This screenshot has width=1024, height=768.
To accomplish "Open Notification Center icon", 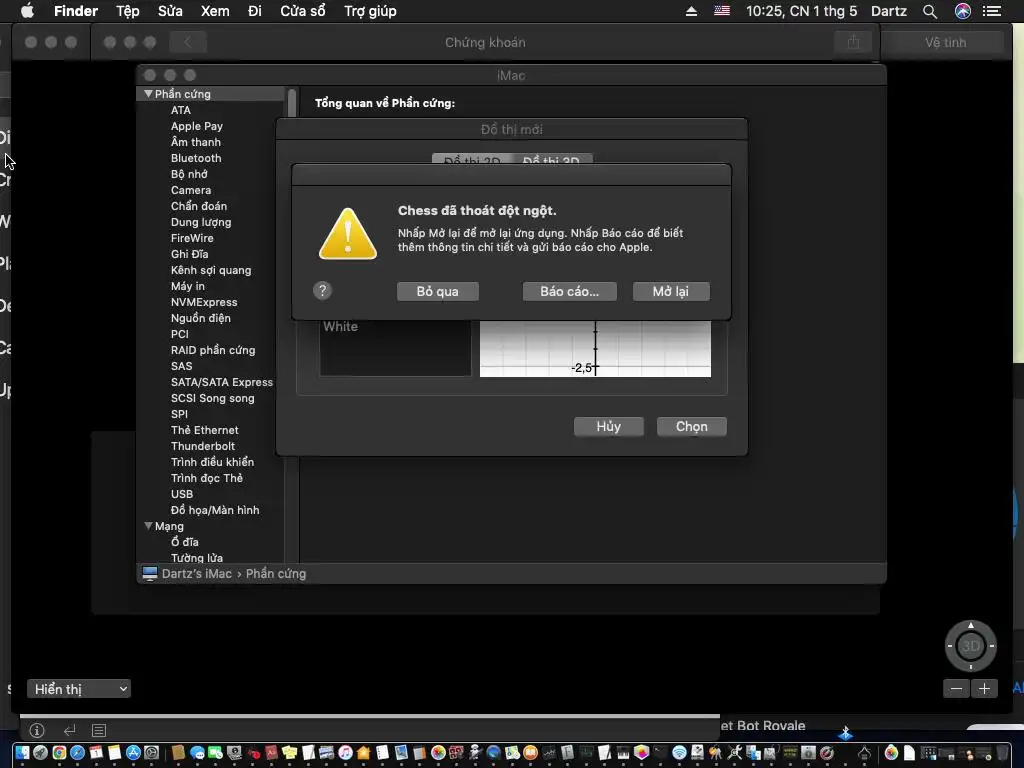I will tap(992, 11).
